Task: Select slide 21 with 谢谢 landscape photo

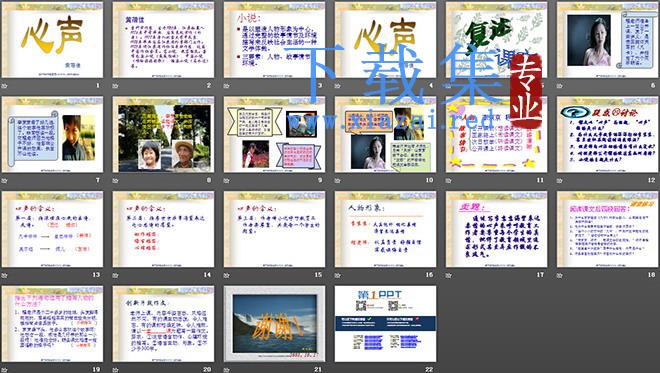Action: 274,324
